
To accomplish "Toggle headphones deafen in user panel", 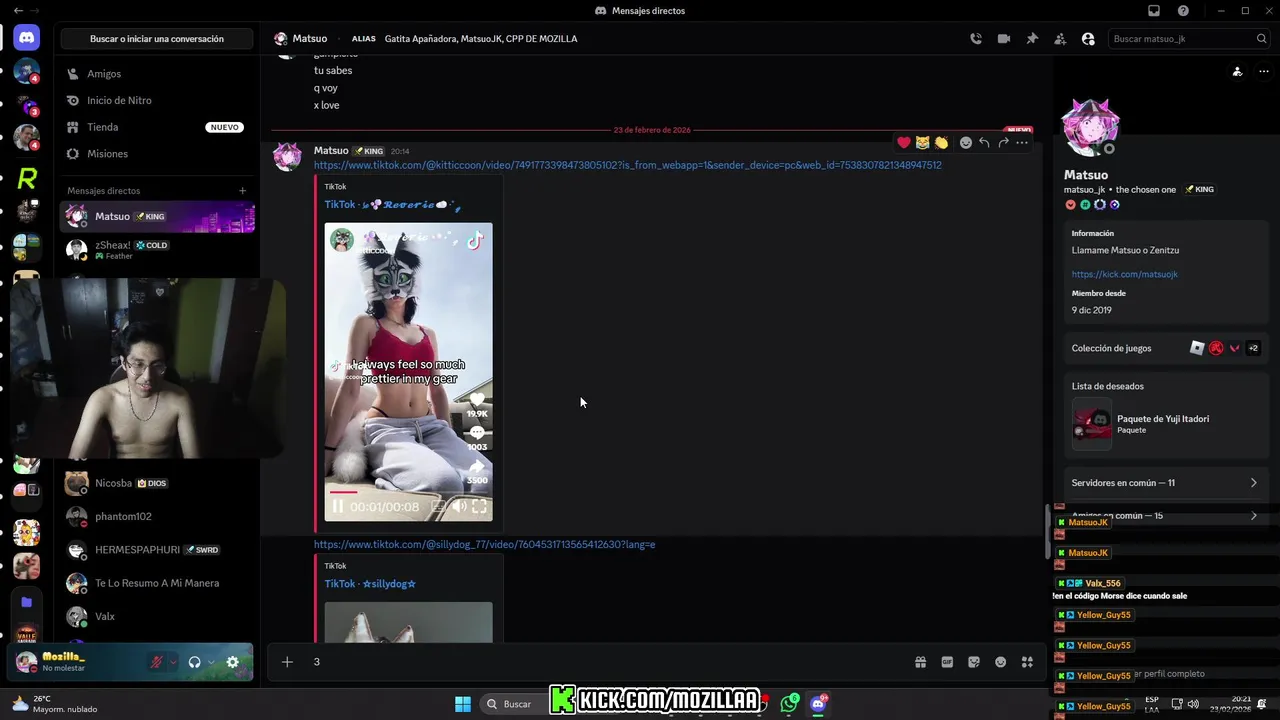I will point(195,662).
